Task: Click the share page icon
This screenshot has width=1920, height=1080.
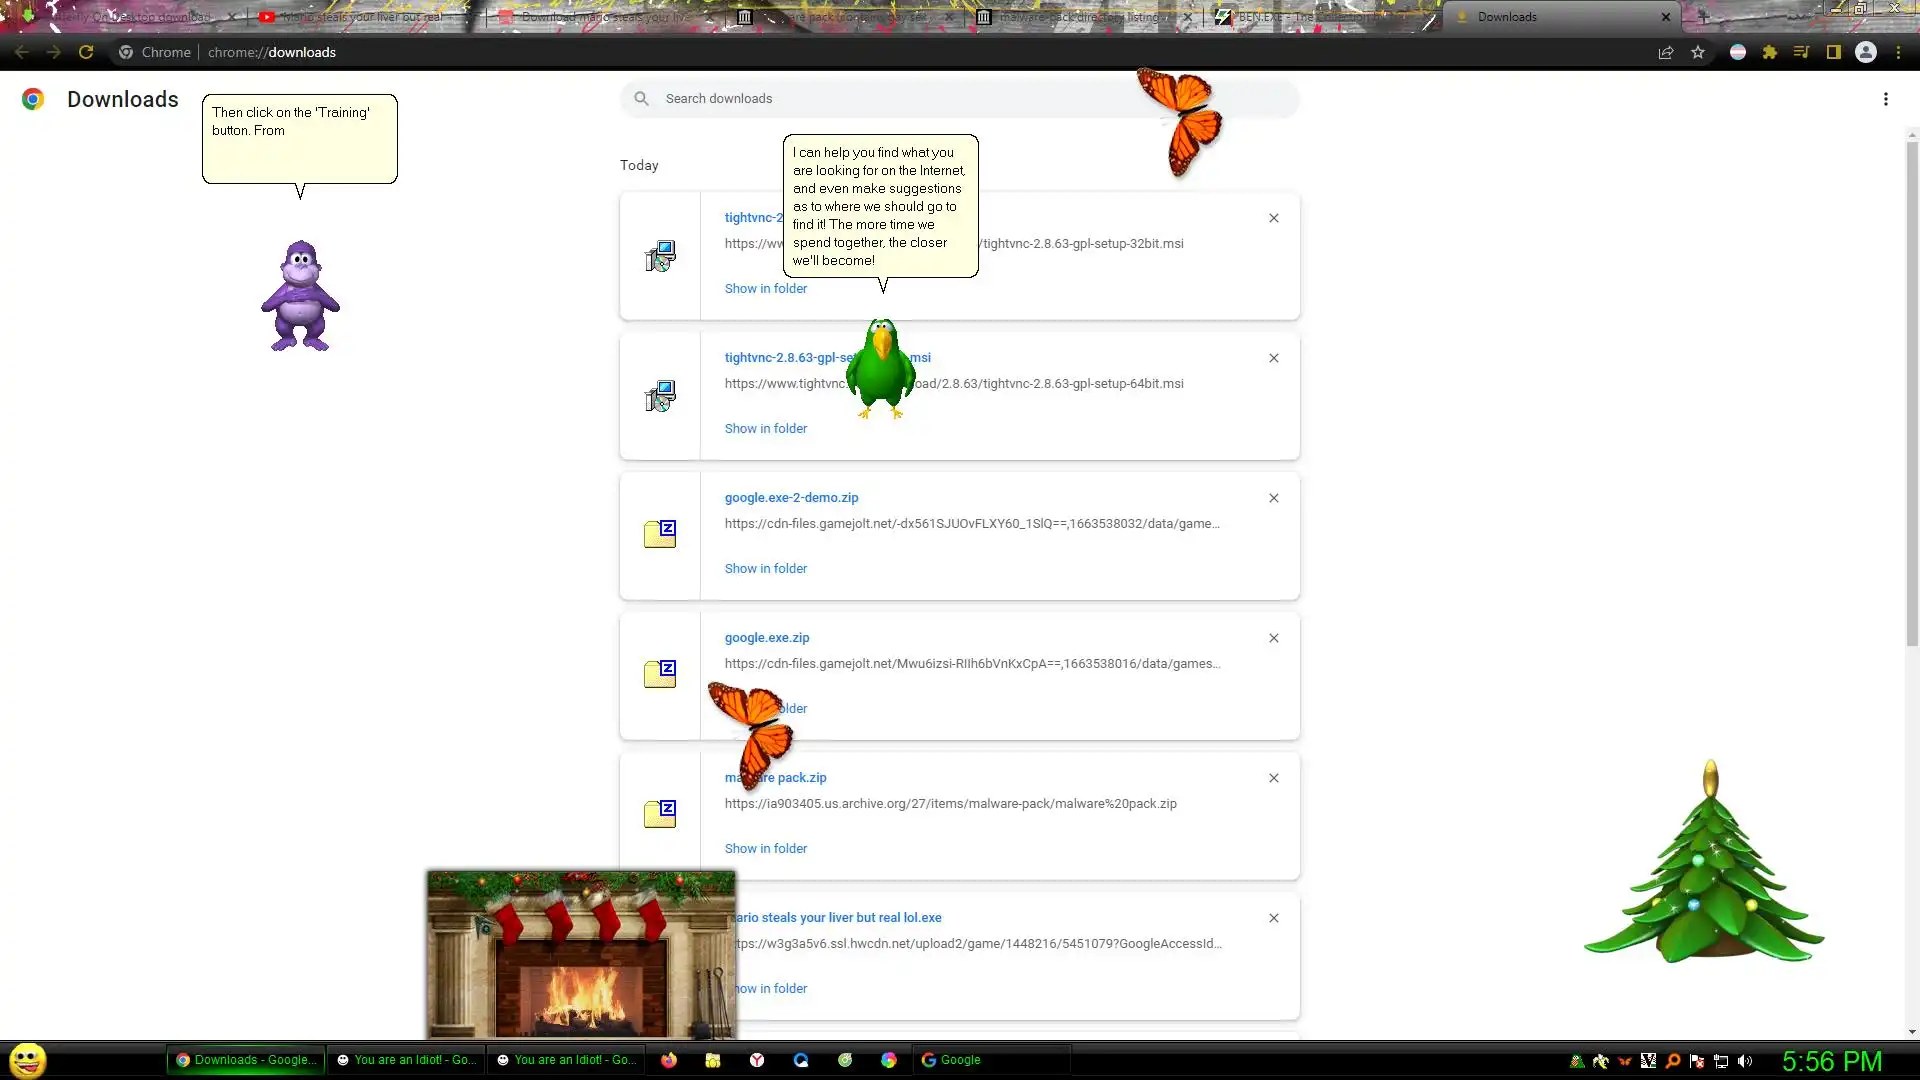Action: [1666, 52]
